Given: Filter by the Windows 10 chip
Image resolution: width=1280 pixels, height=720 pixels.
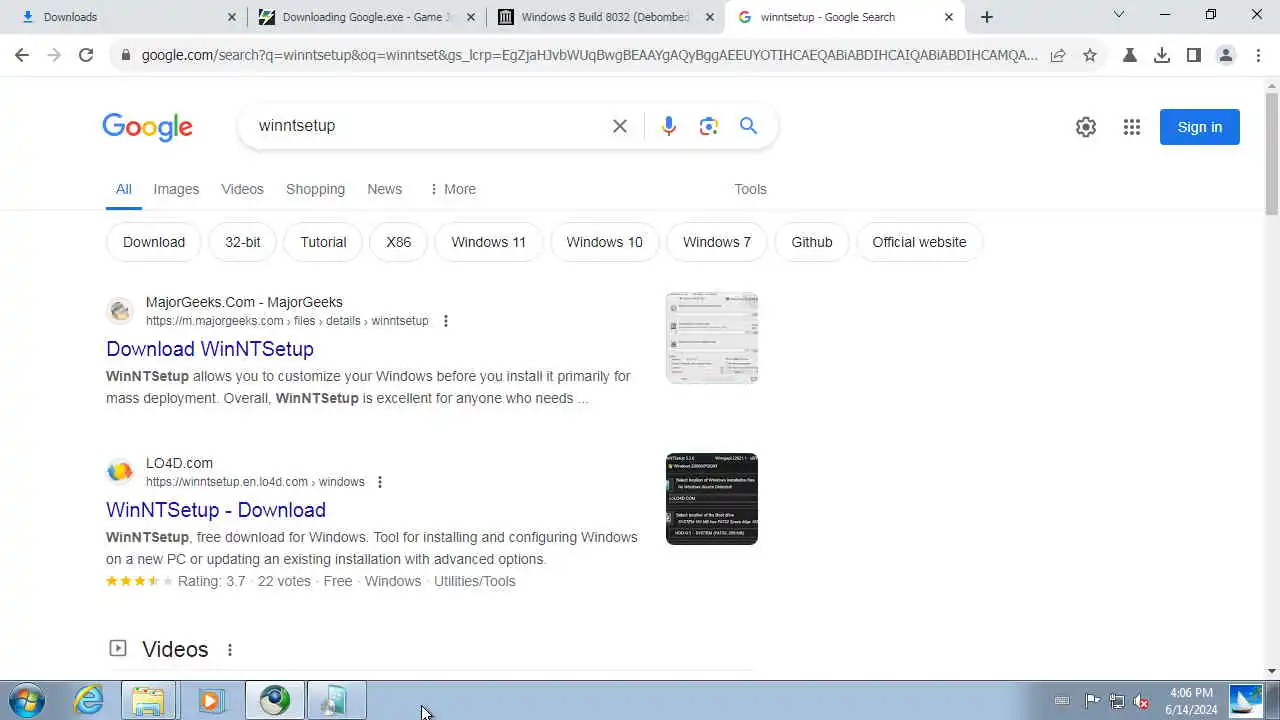Looking at the screenshot, I should click(604, 242).
